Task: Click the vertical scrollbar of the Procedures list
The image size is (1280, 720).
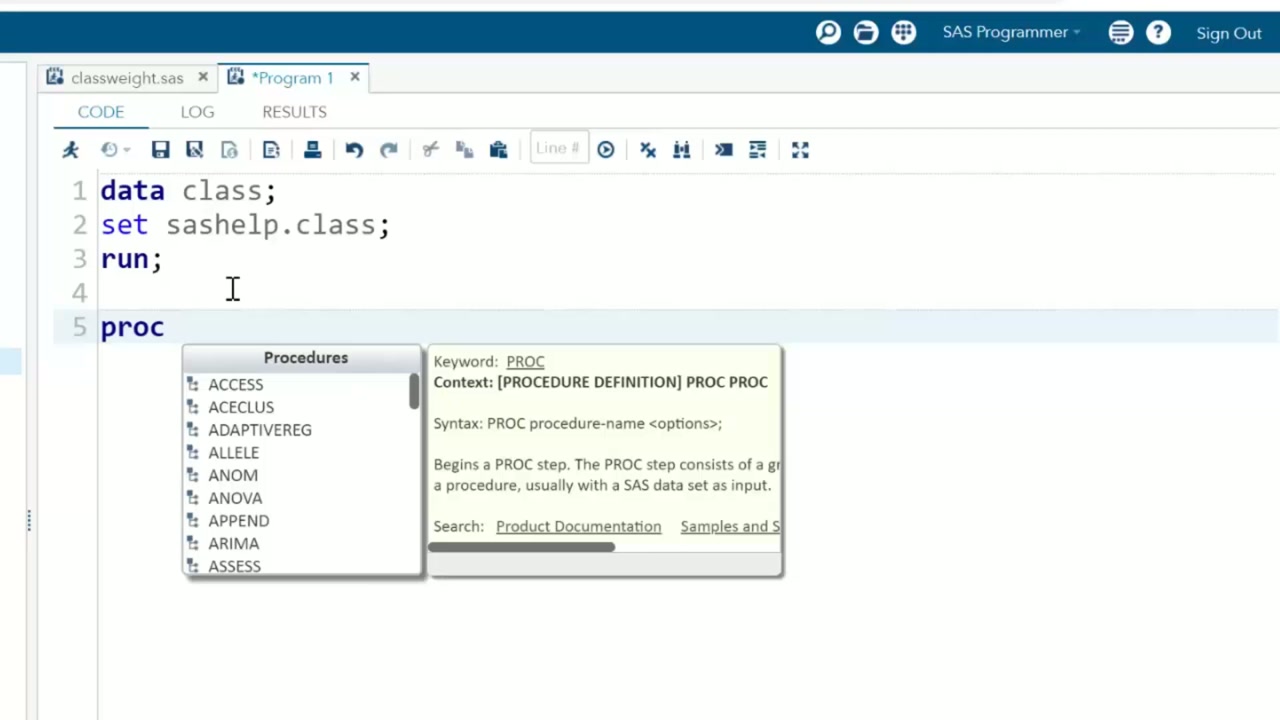Action: pos(414,391)
